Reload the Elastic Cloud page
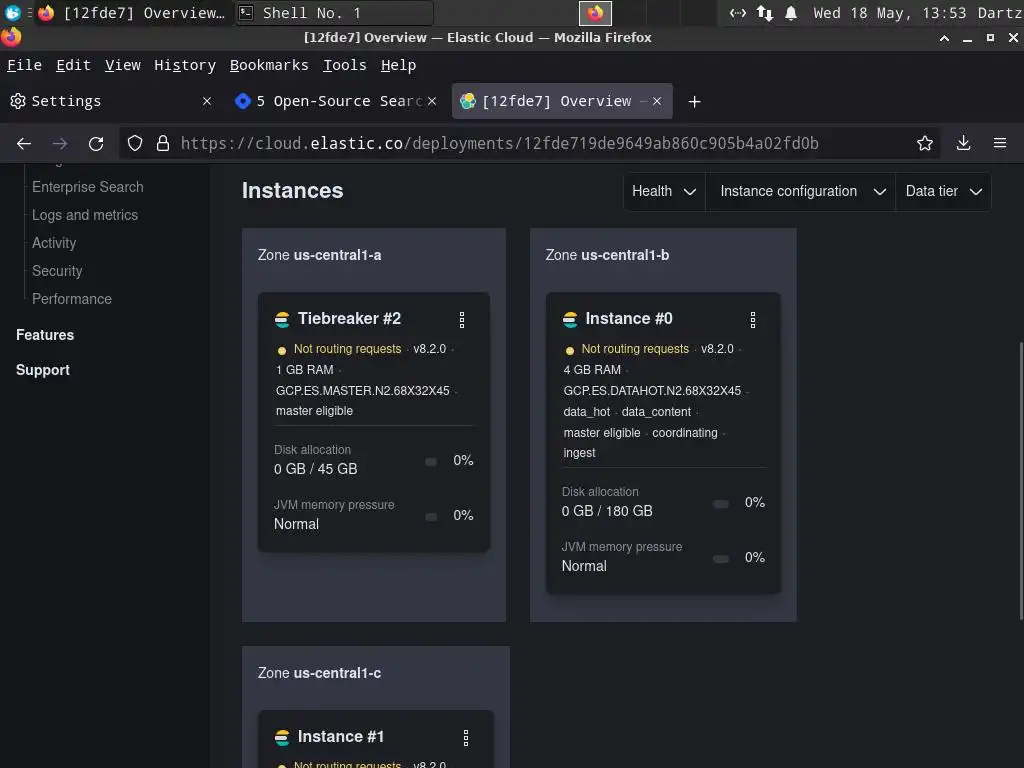 pyautogui.click(x=96, y=144)
